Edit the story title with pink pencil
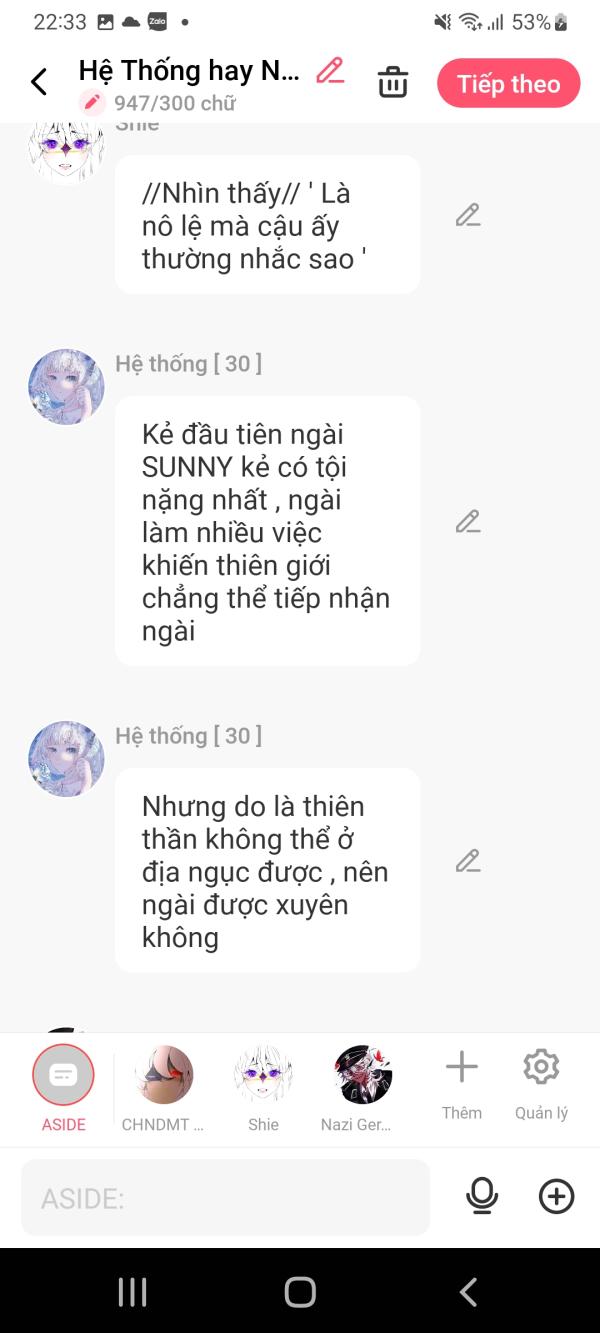 point(330,70)
